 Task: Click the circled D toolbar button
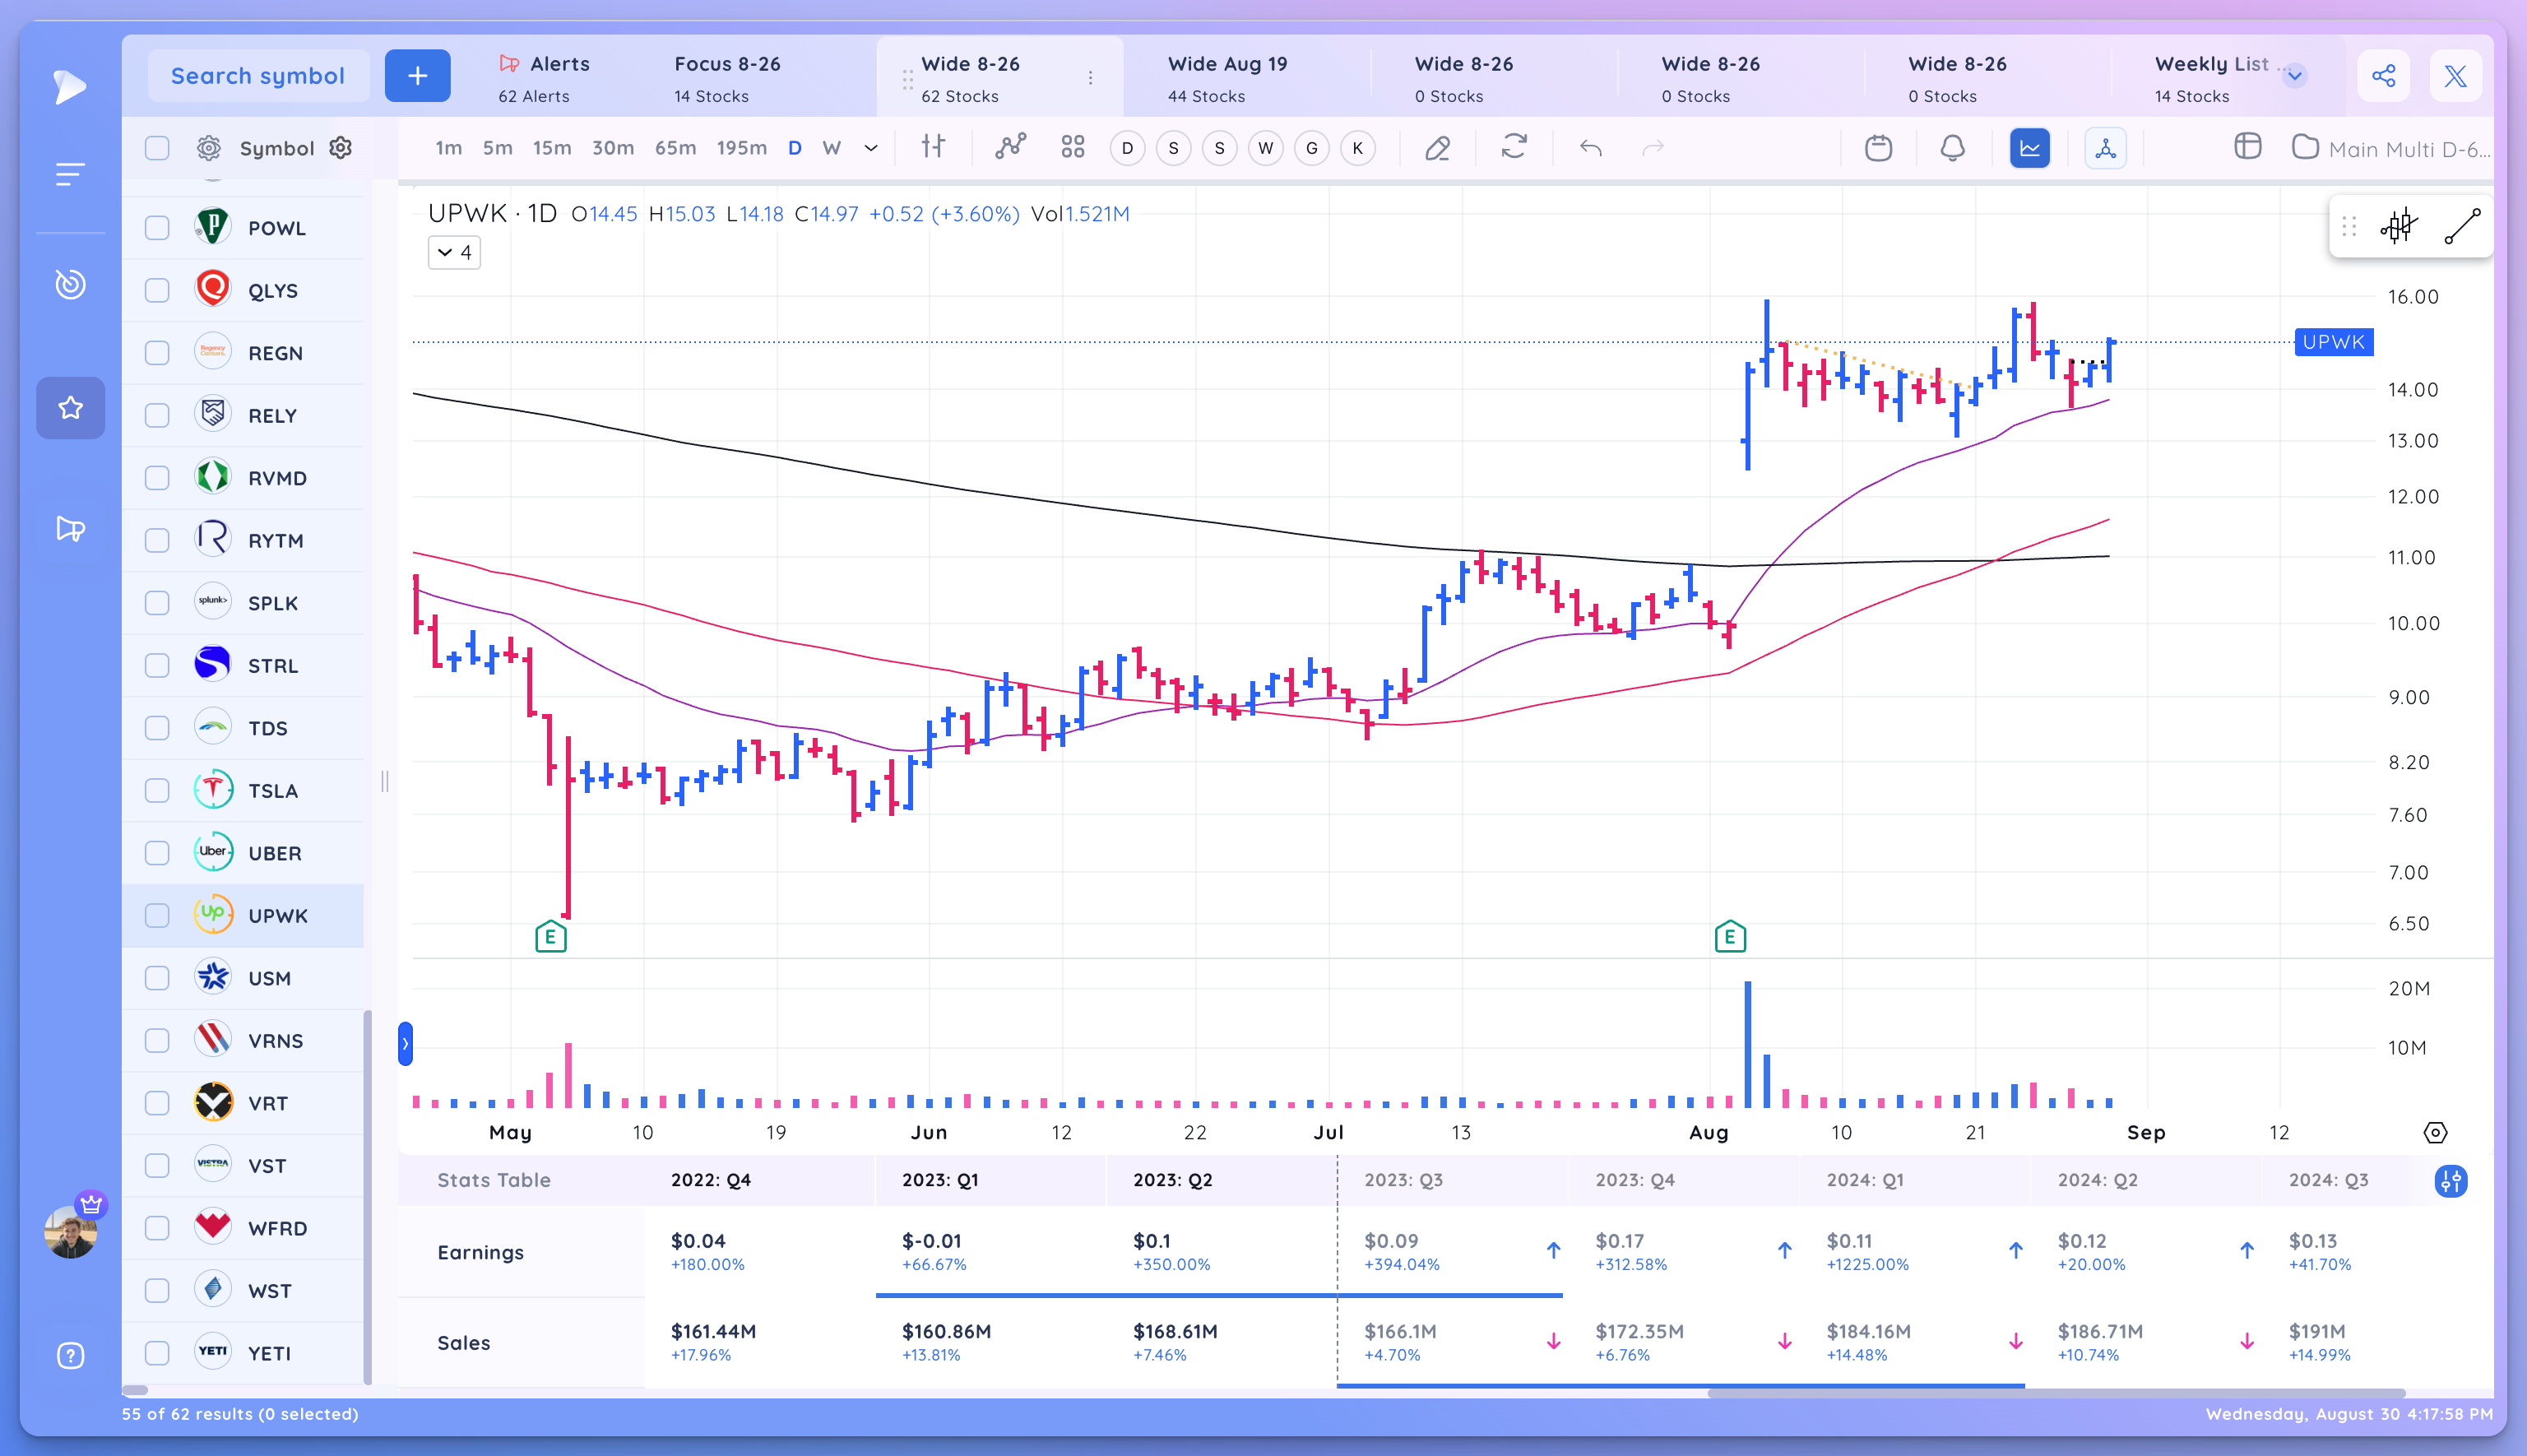pyautogui.click(x=1127, y=148)
